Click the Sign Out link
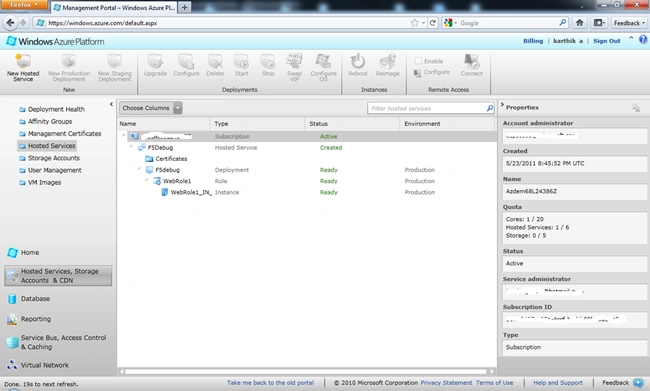This screenshot has height=391, width=650. (606, 41)
